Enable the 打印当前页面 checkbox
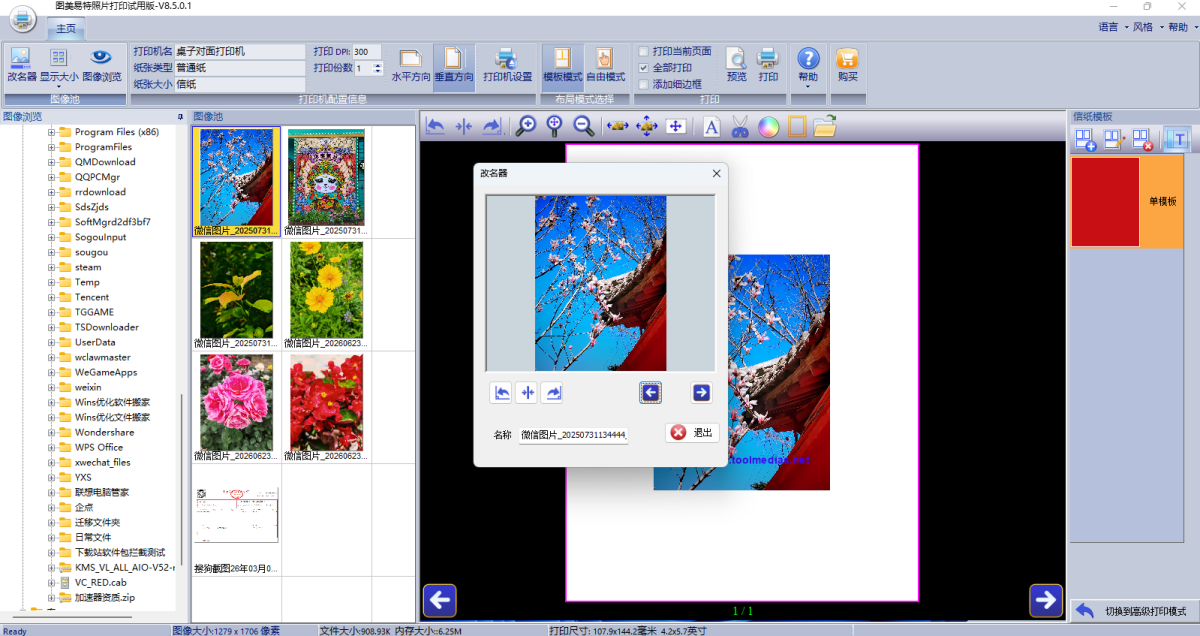1200x636 pixels. click(643, 51)
